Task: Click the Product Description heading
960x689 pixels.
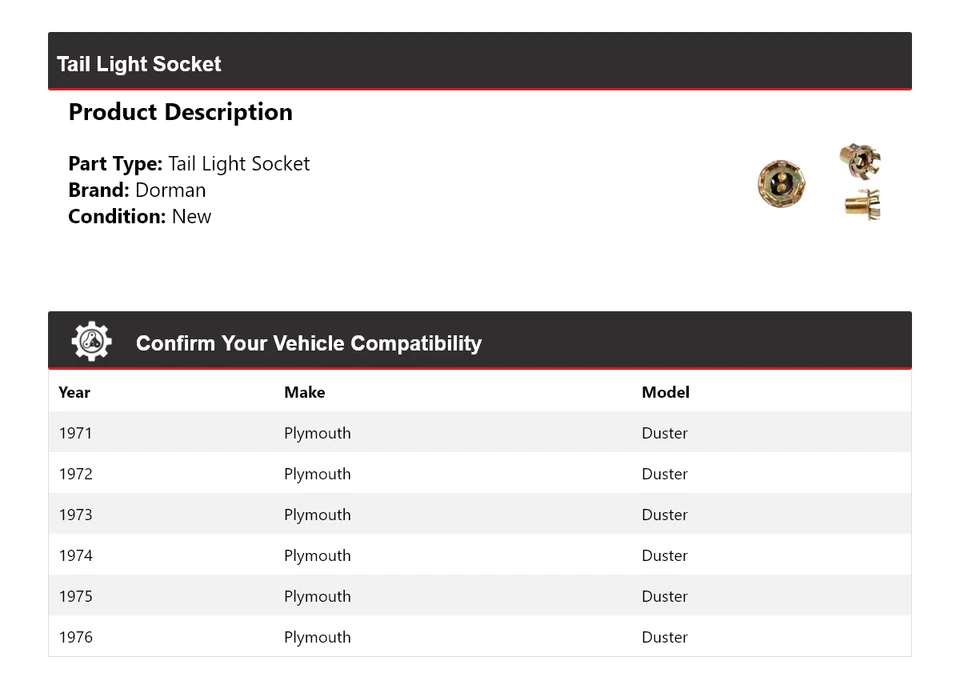Action: [180, 112]
